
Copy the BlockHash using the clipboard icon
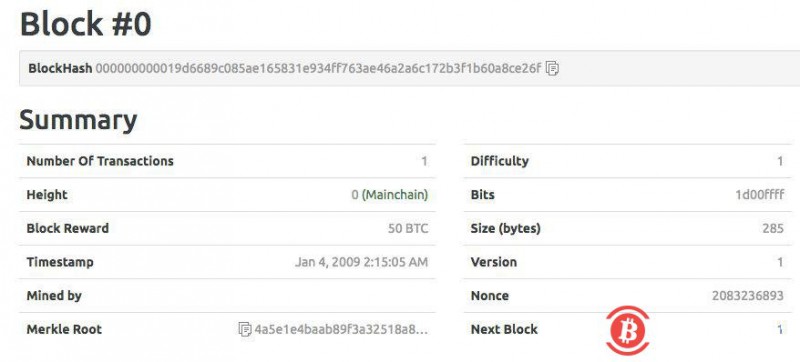[552, 68]
